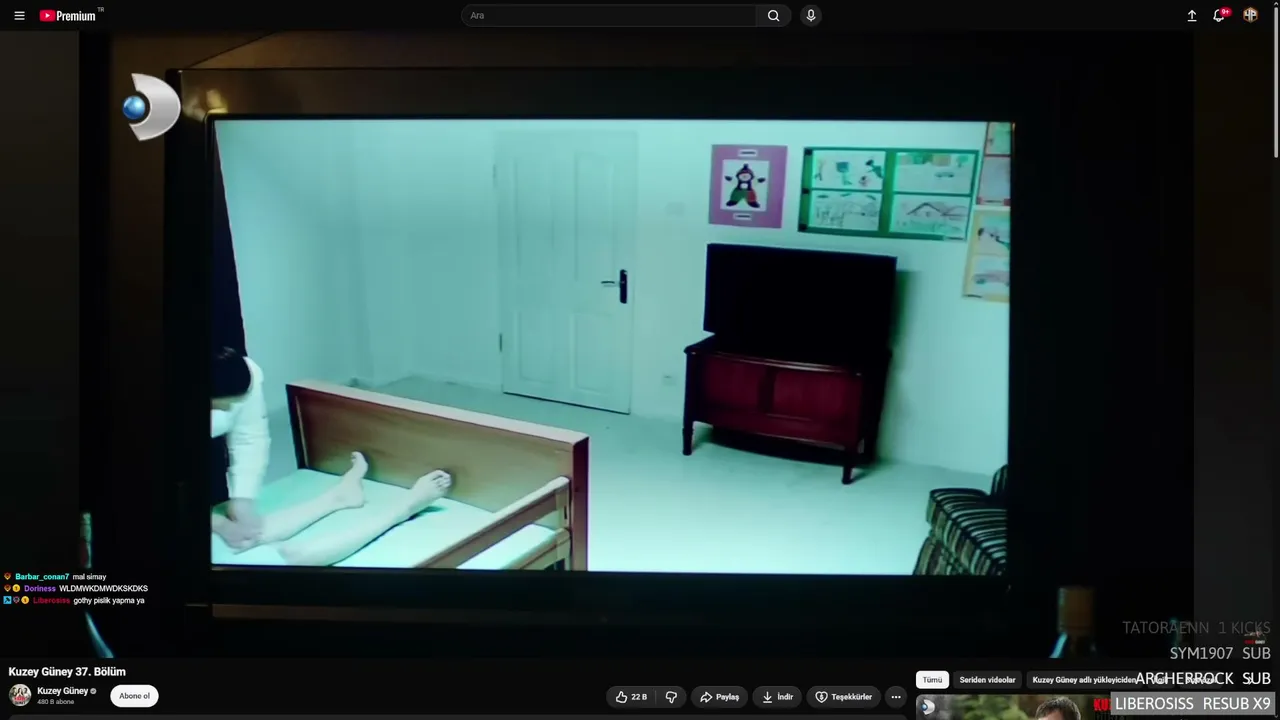The image size is (1280, 720).
Task: Subscribe with the 'Abone ol' button
Action: (x=134, y=696)
